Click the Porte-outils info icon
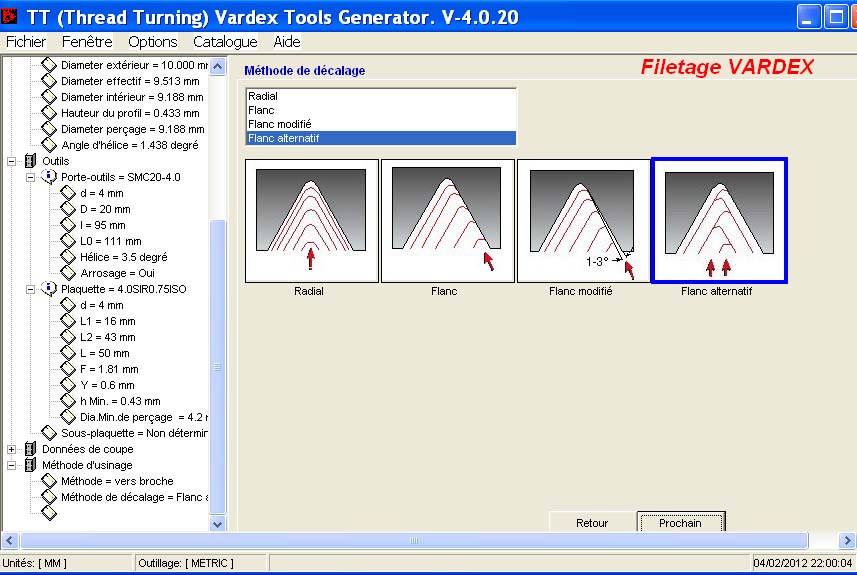This screenshot has width=857, height=575. coord(49,177)
